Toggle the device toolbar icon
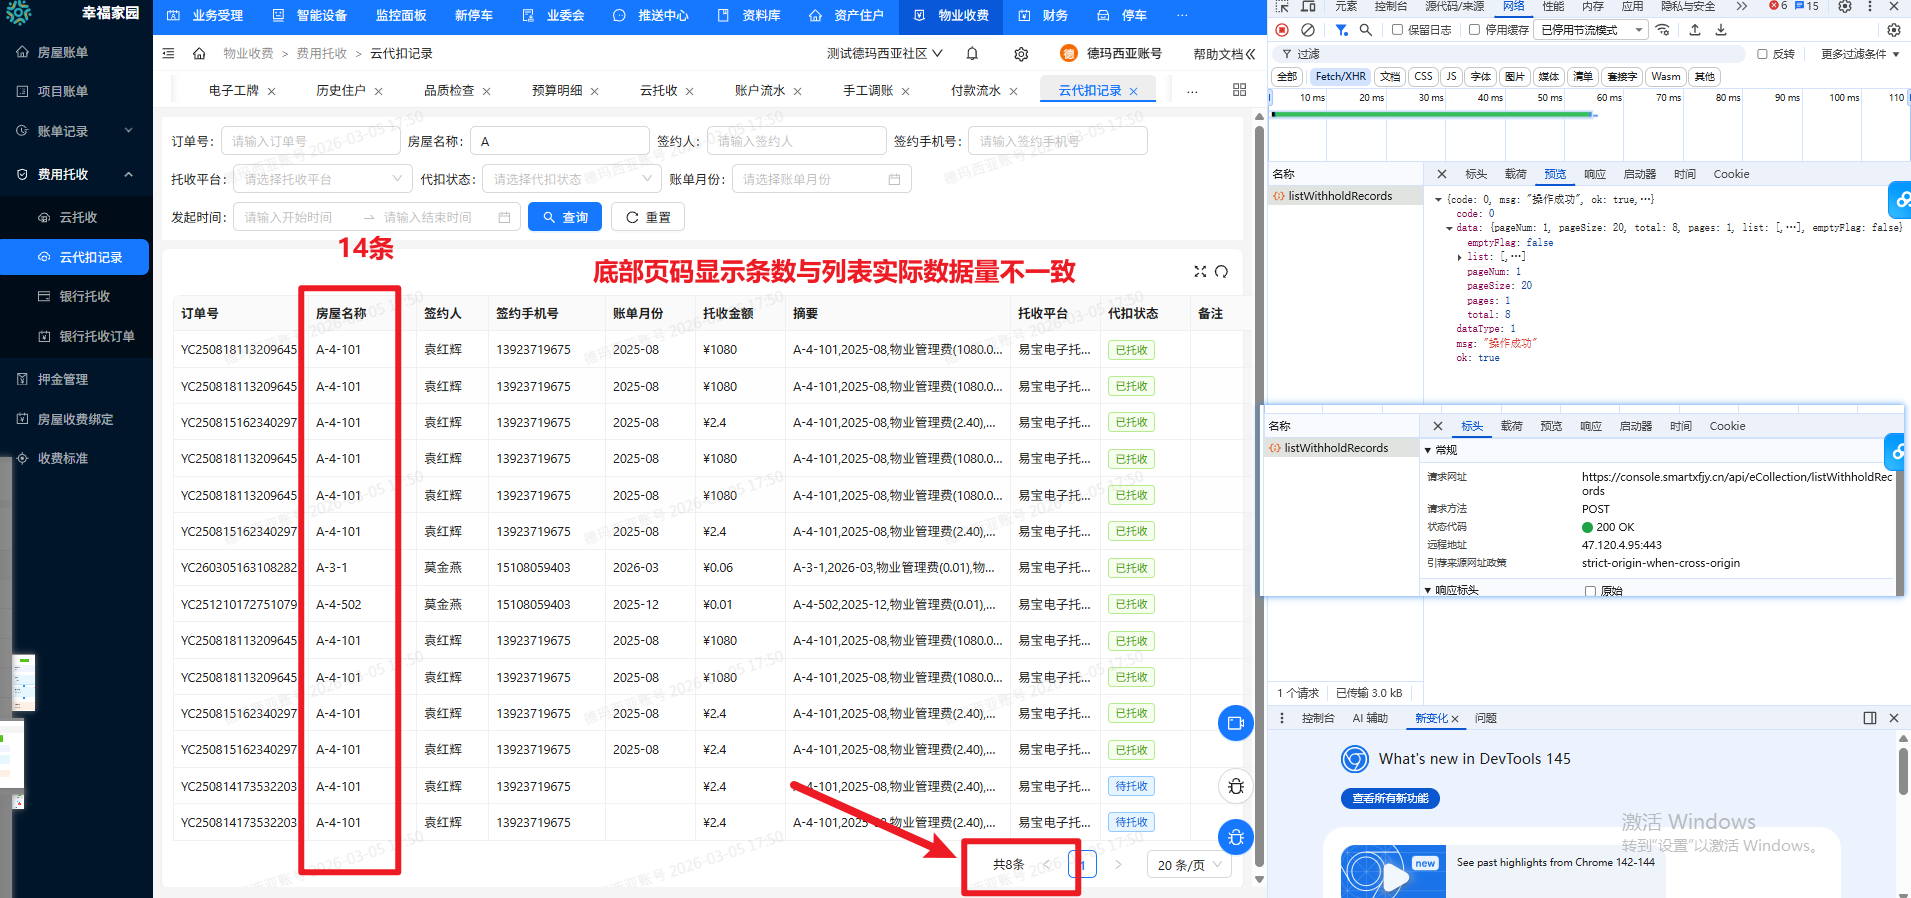 point(1308,6)
